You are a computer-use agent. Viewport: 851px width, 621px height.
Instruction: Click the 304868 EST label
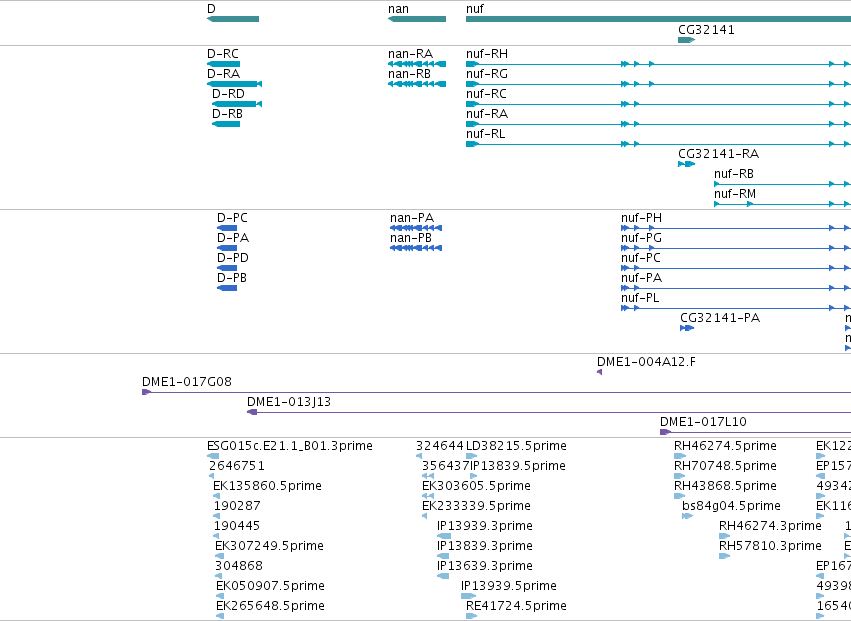tap(239, 566)
